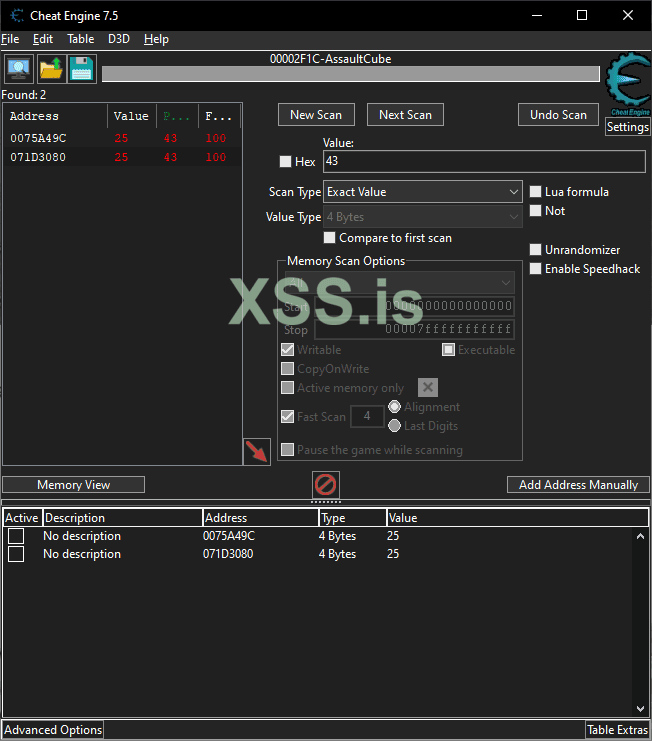This screenshot has width=652, height=741.
Task: Click the Cheat Engine logo icon
Action: 628,84
